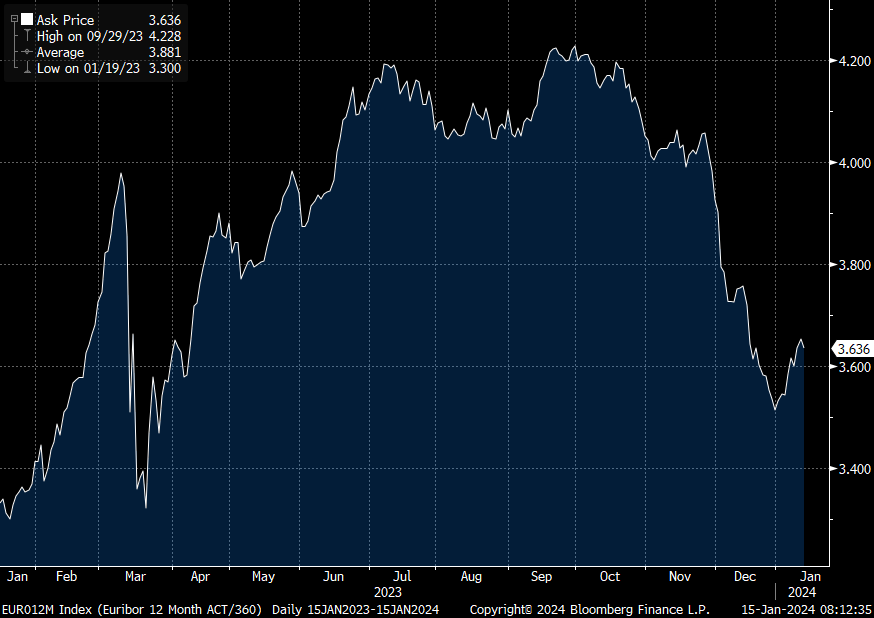This screenshot has height=618, width=874.
Task: Click the 3.400 y-axis label
Action: coord(853,469)
